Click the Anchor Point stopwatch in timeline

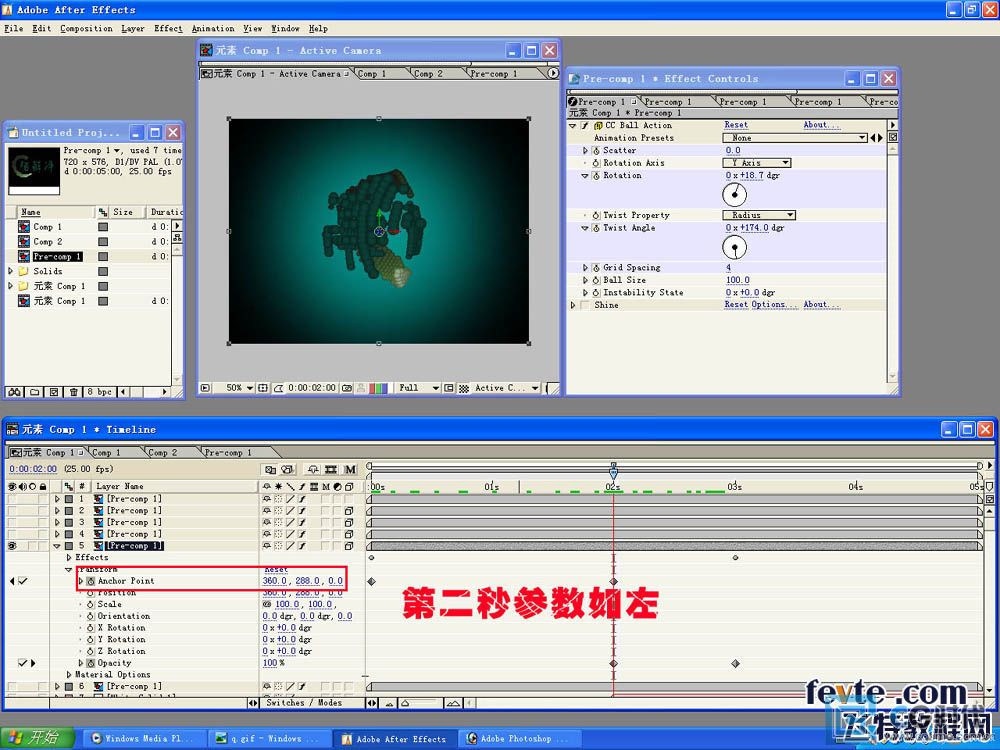[91, 581]
